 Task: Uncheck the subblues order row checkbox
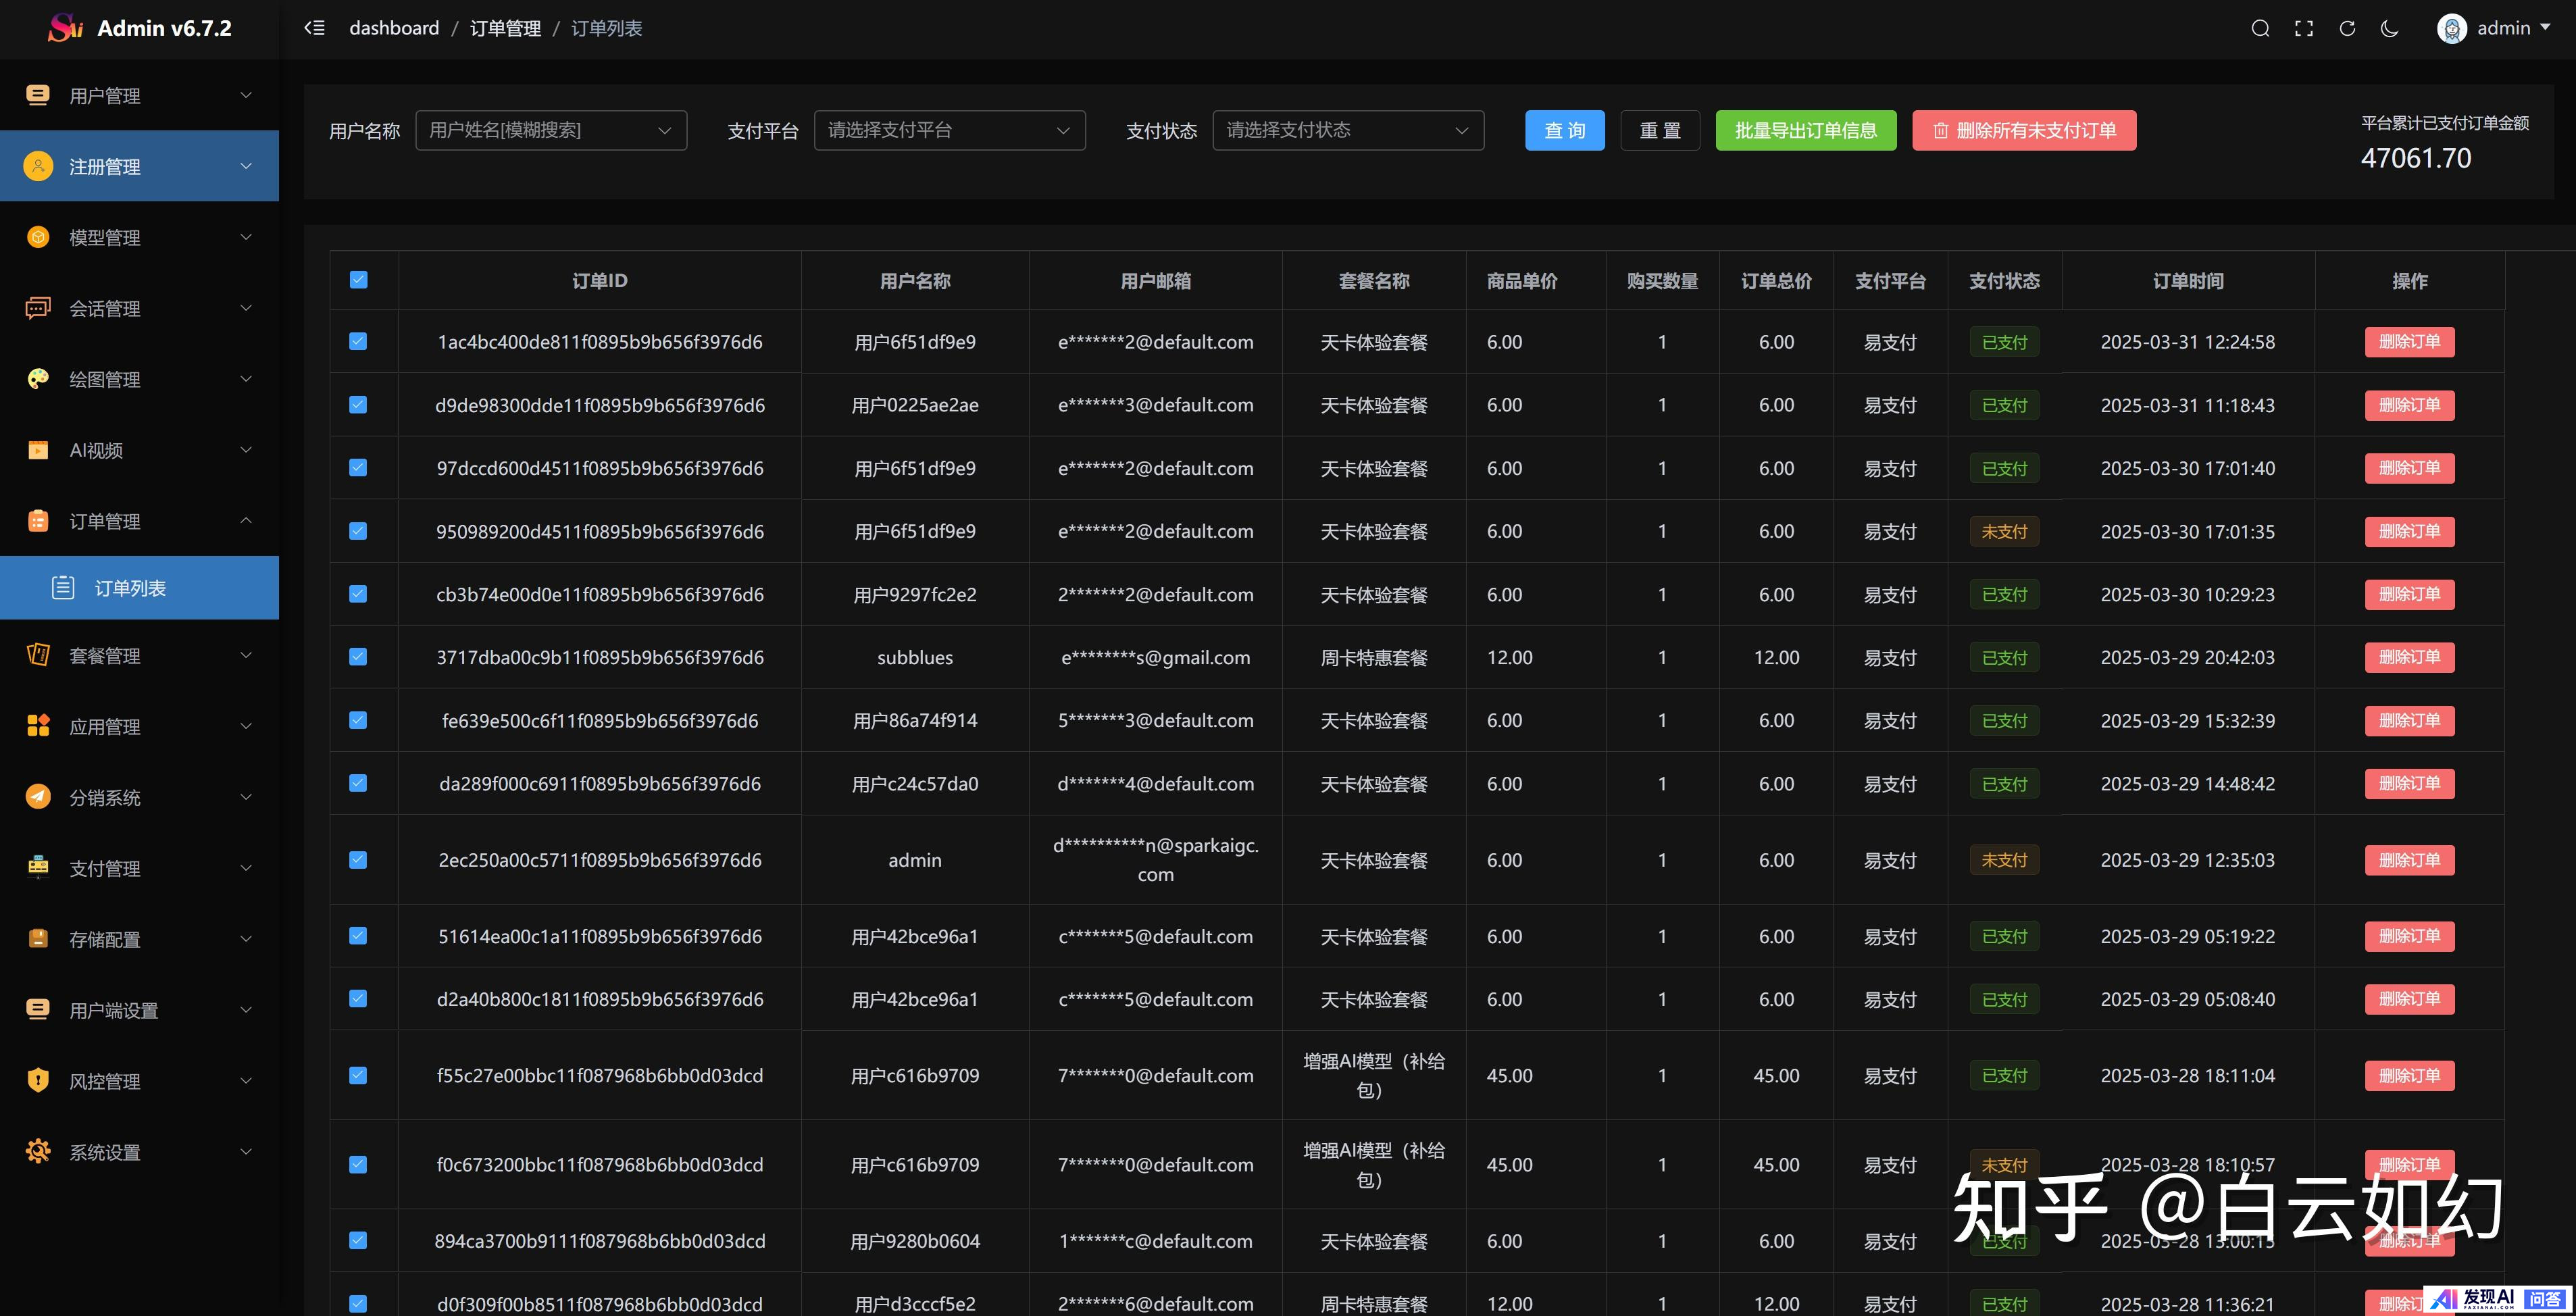click(358, 657)
